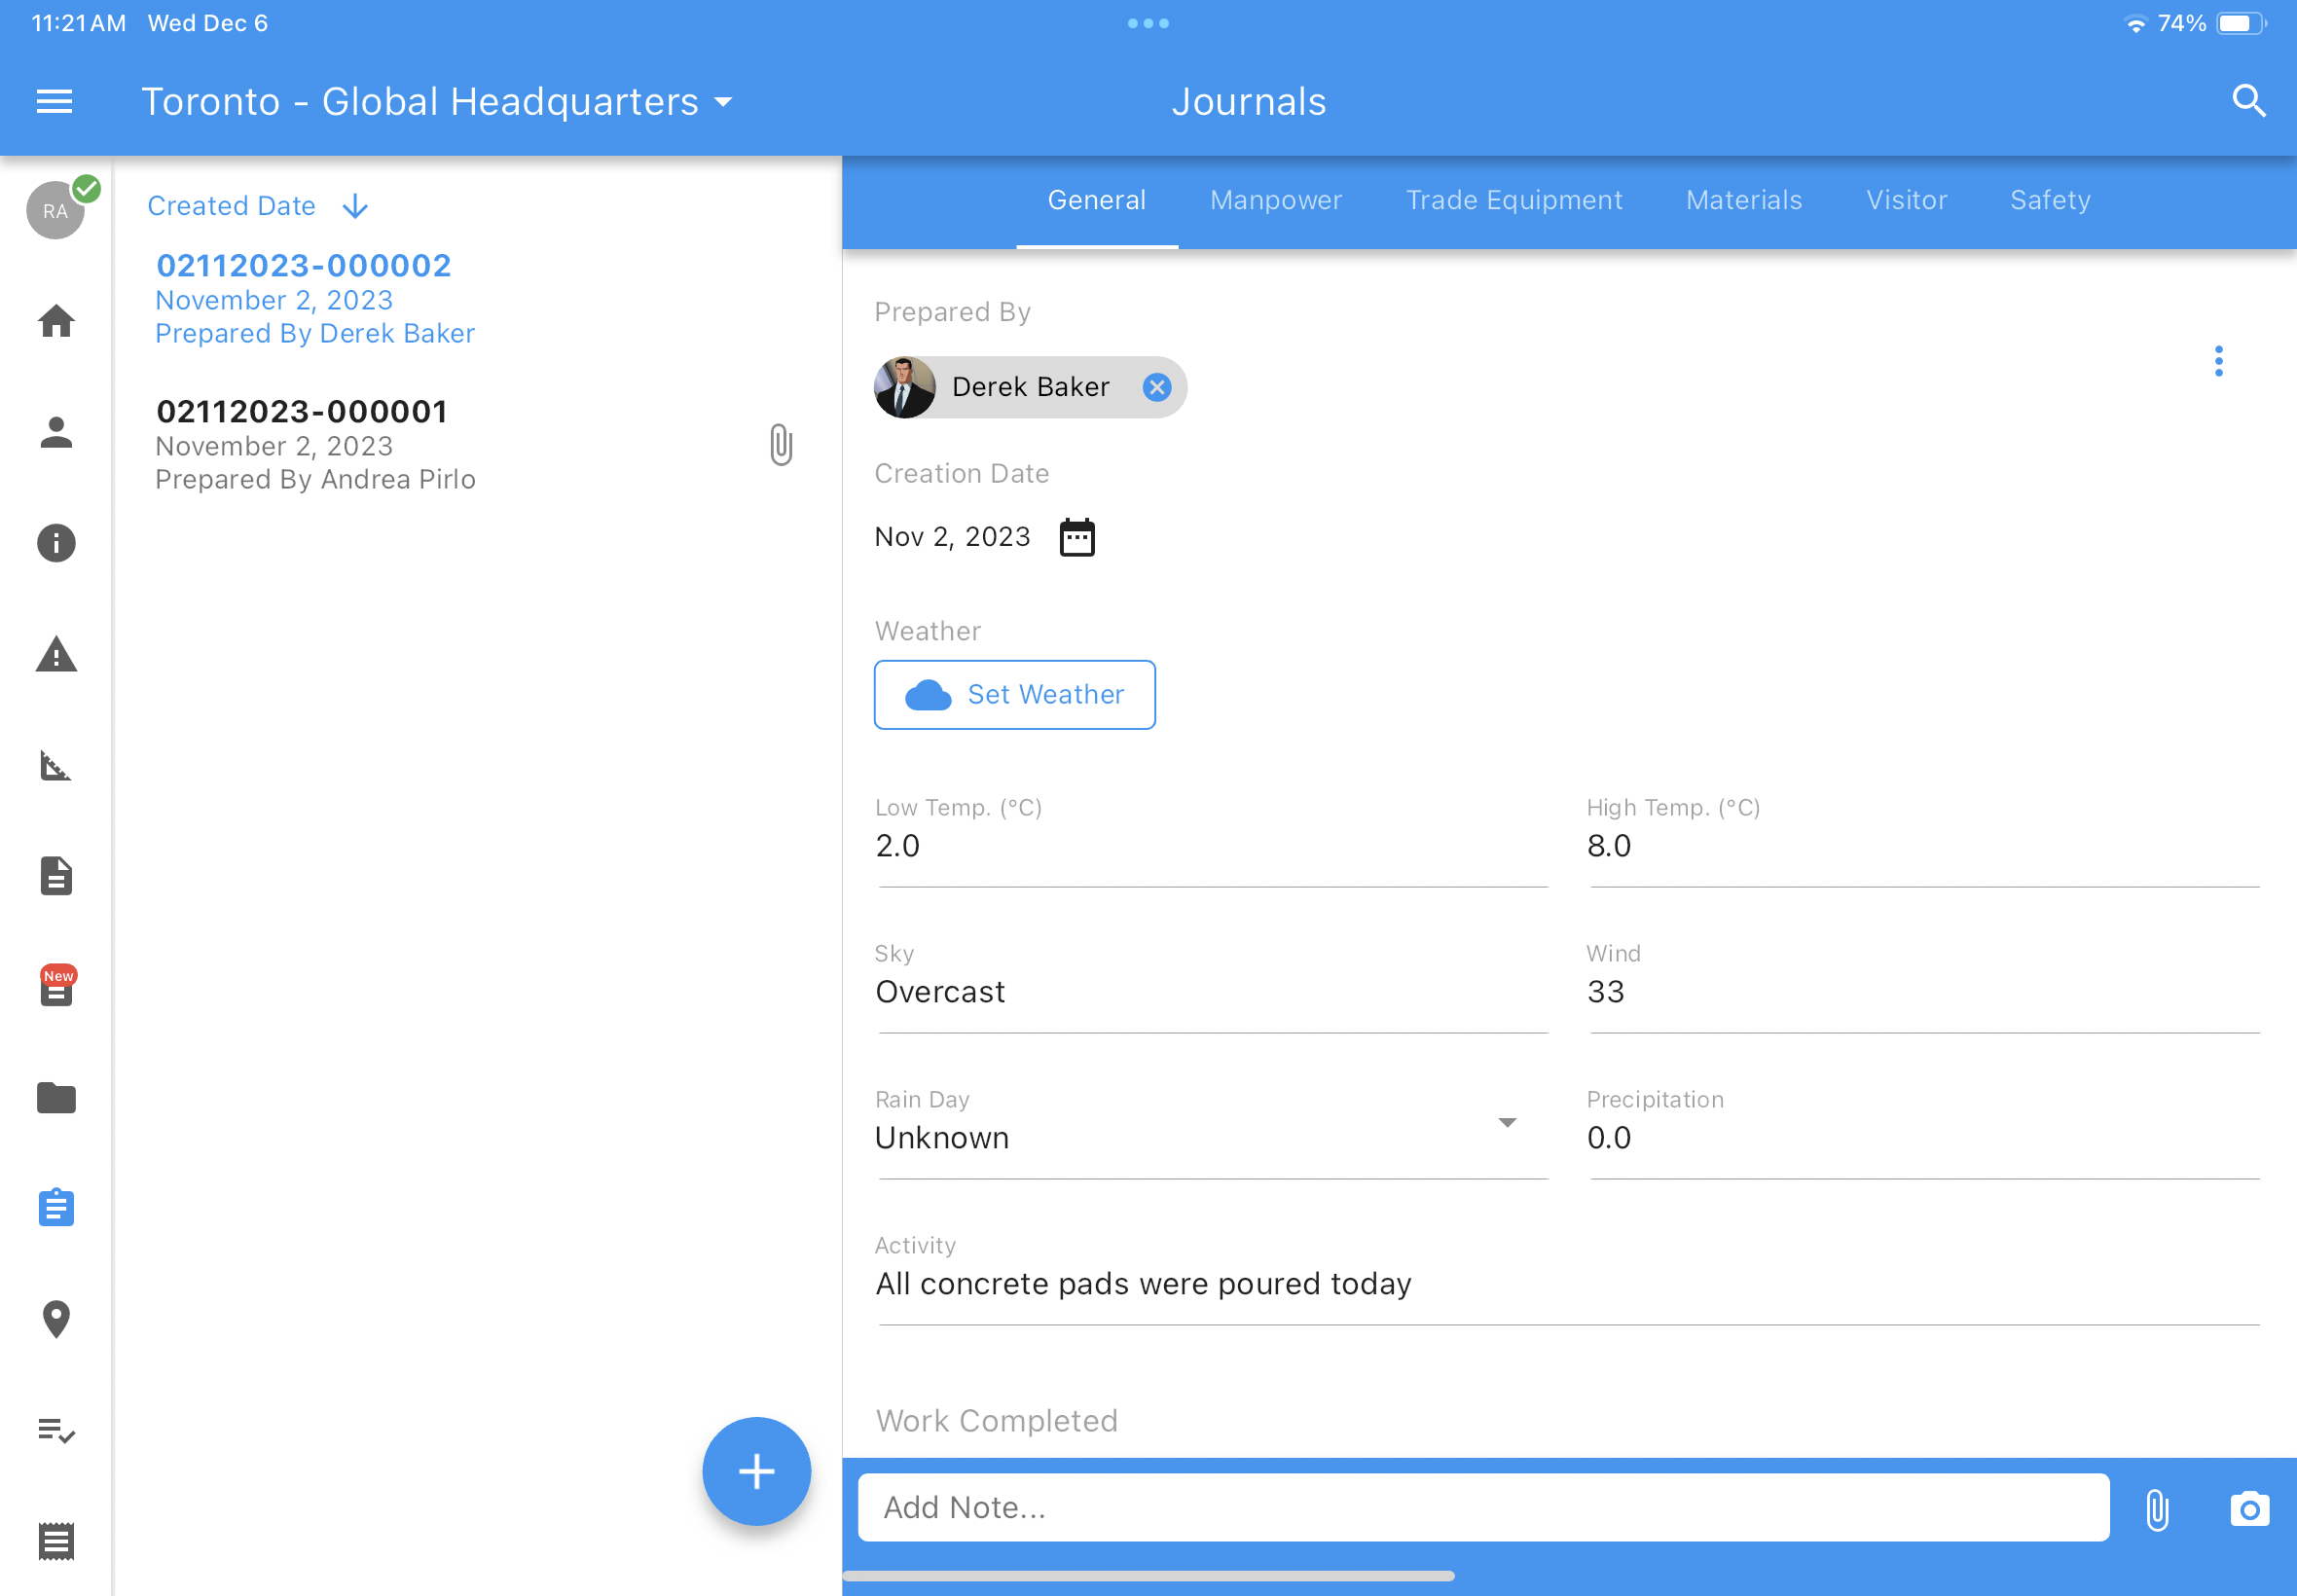2297x1596 pixels.
Task: Click the Add Note input field
Action: click(x=1483, y=1507)
